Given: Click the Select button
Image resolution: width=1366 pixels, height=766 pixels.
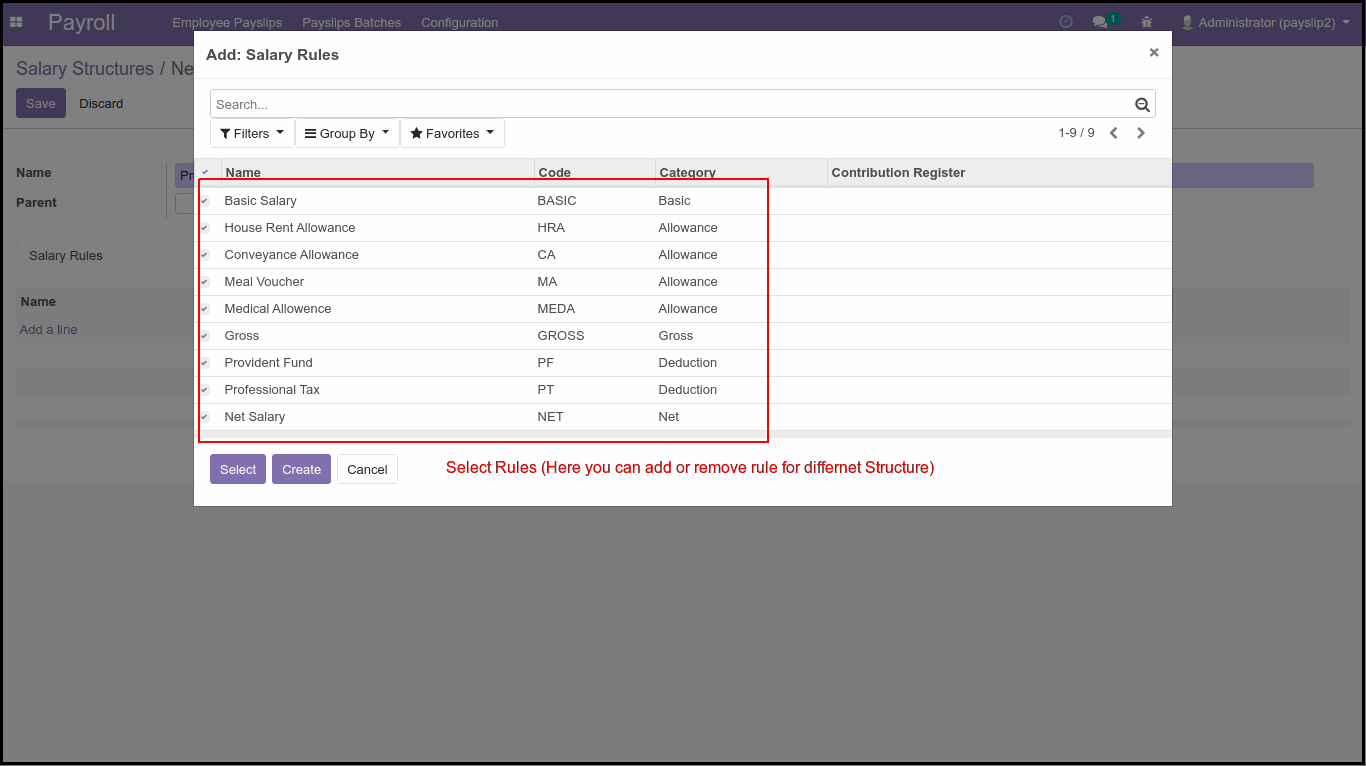Looking at the screenshot, I should 238,469.
